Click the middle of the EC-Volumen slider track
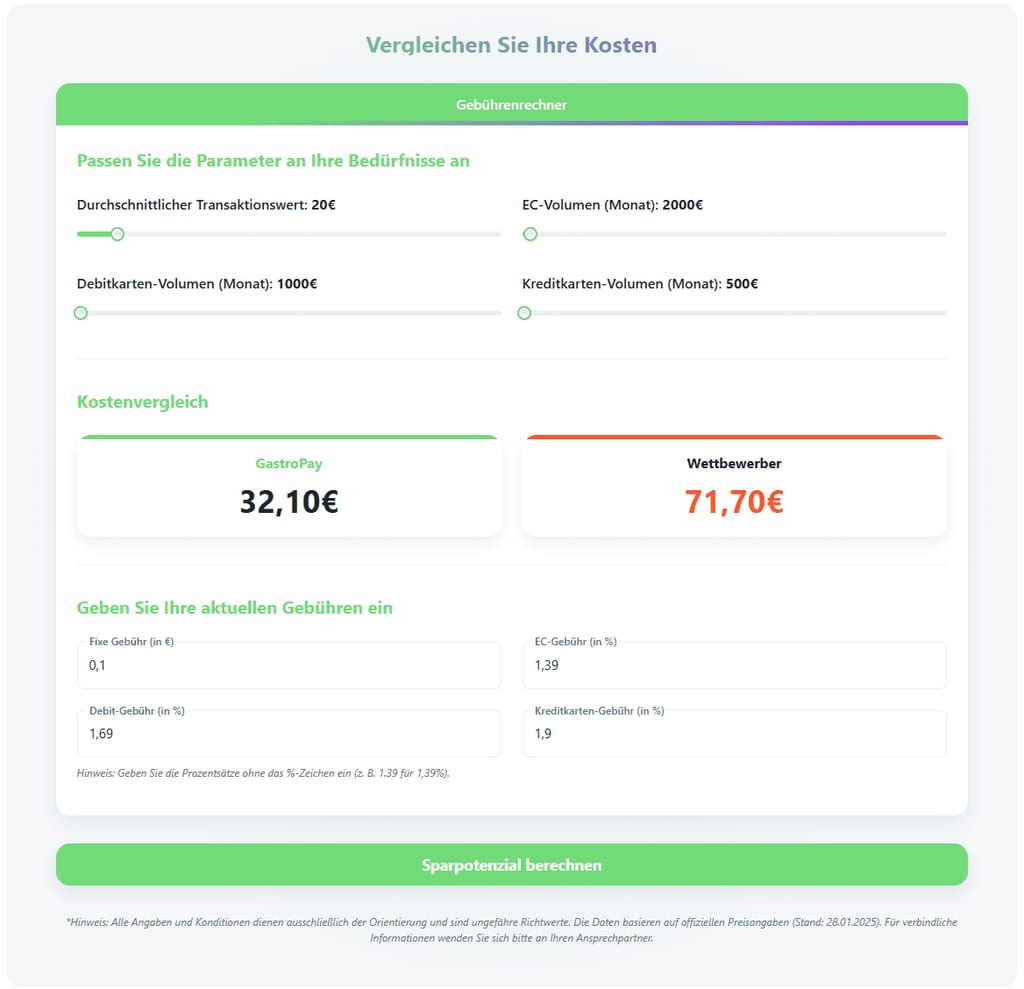This screenshot has height=989, width=1024. pos(734,234)
